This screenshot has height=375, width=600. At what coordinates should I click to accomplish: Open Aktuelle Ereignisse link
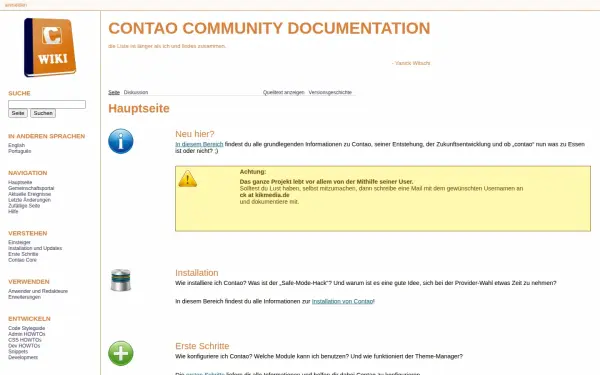tap(29, 194)
